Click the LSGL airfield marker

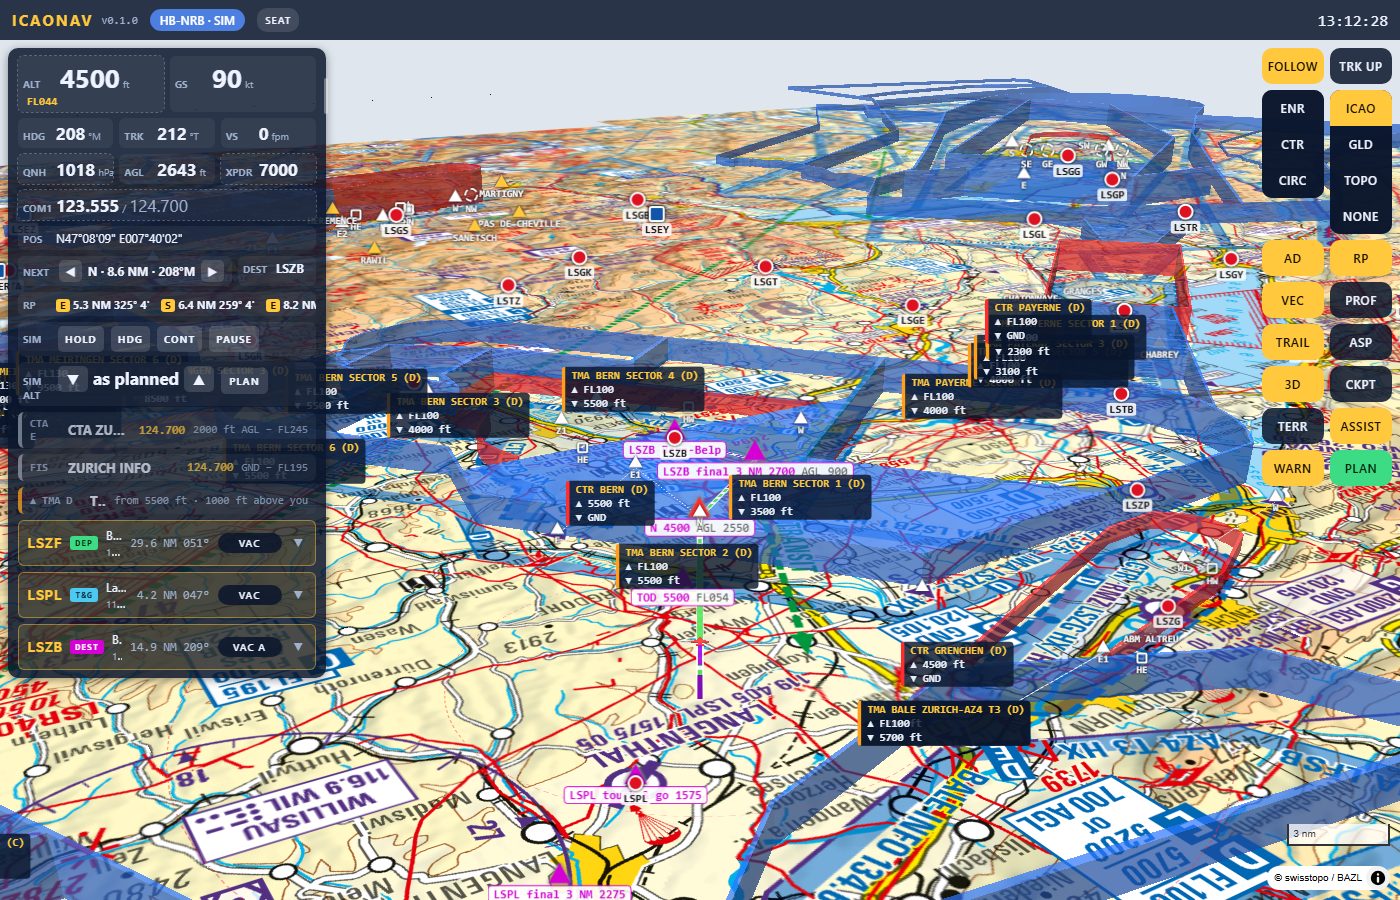1034,219
